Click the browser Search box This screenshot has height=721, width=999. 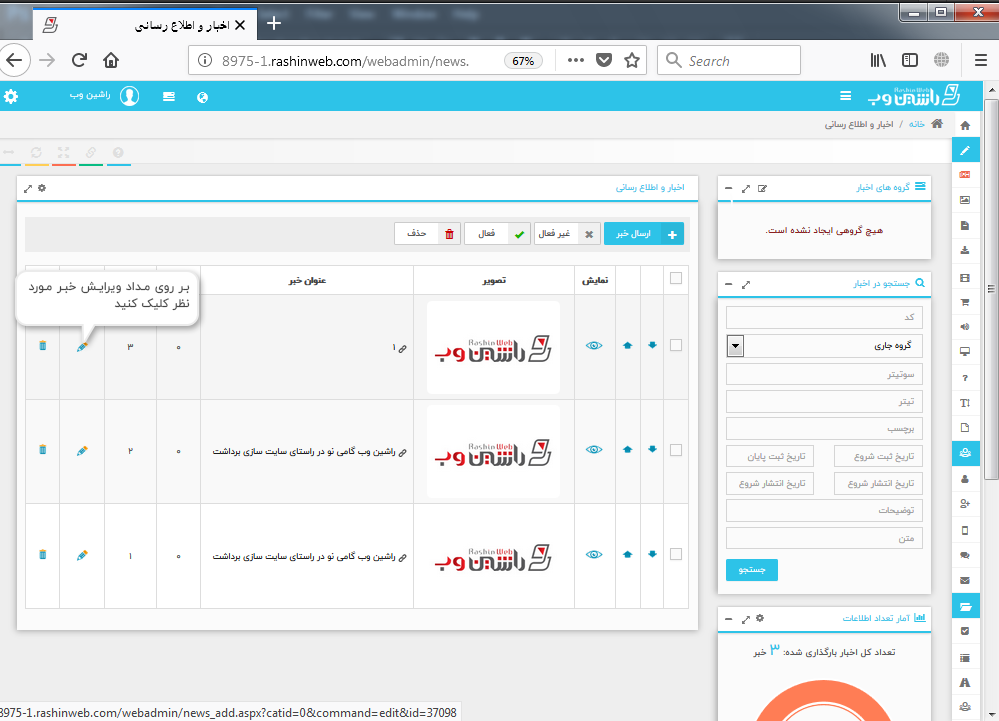(729, 61)
